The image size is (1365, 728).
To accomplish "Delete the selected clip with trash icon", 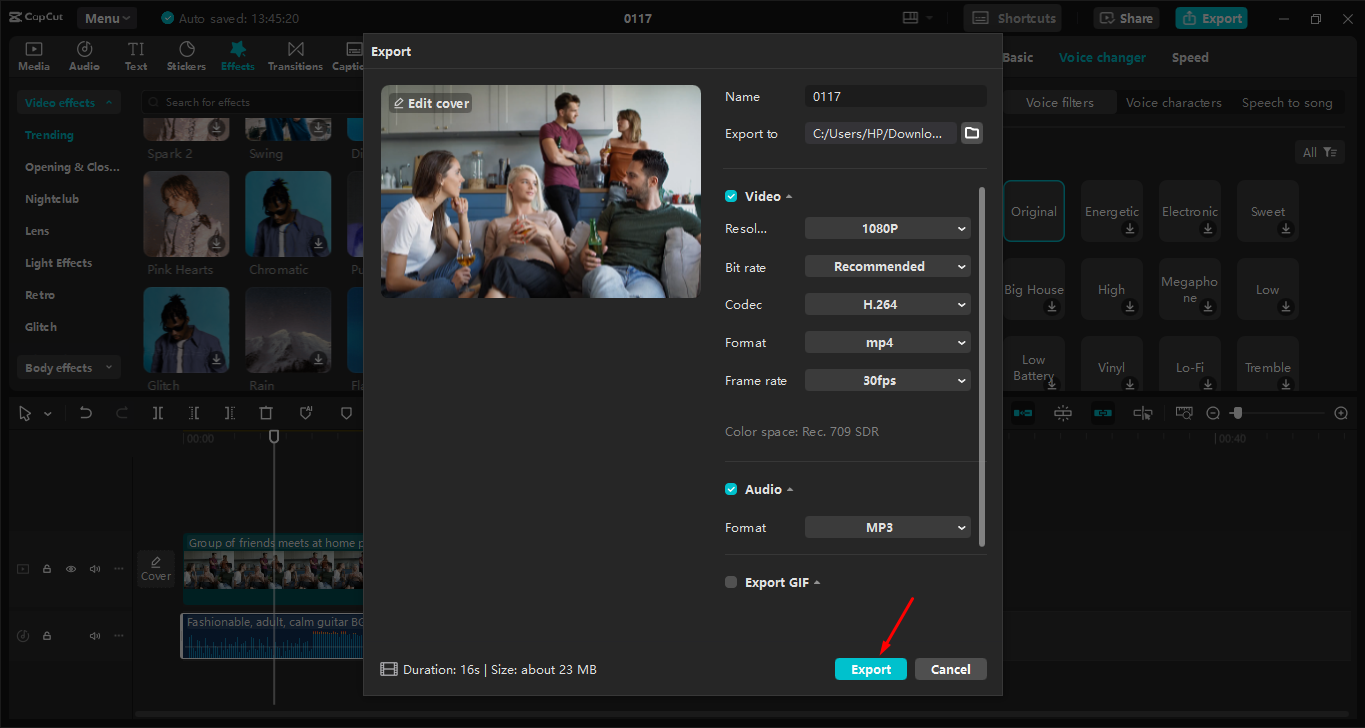I will [x=266, y=412].
